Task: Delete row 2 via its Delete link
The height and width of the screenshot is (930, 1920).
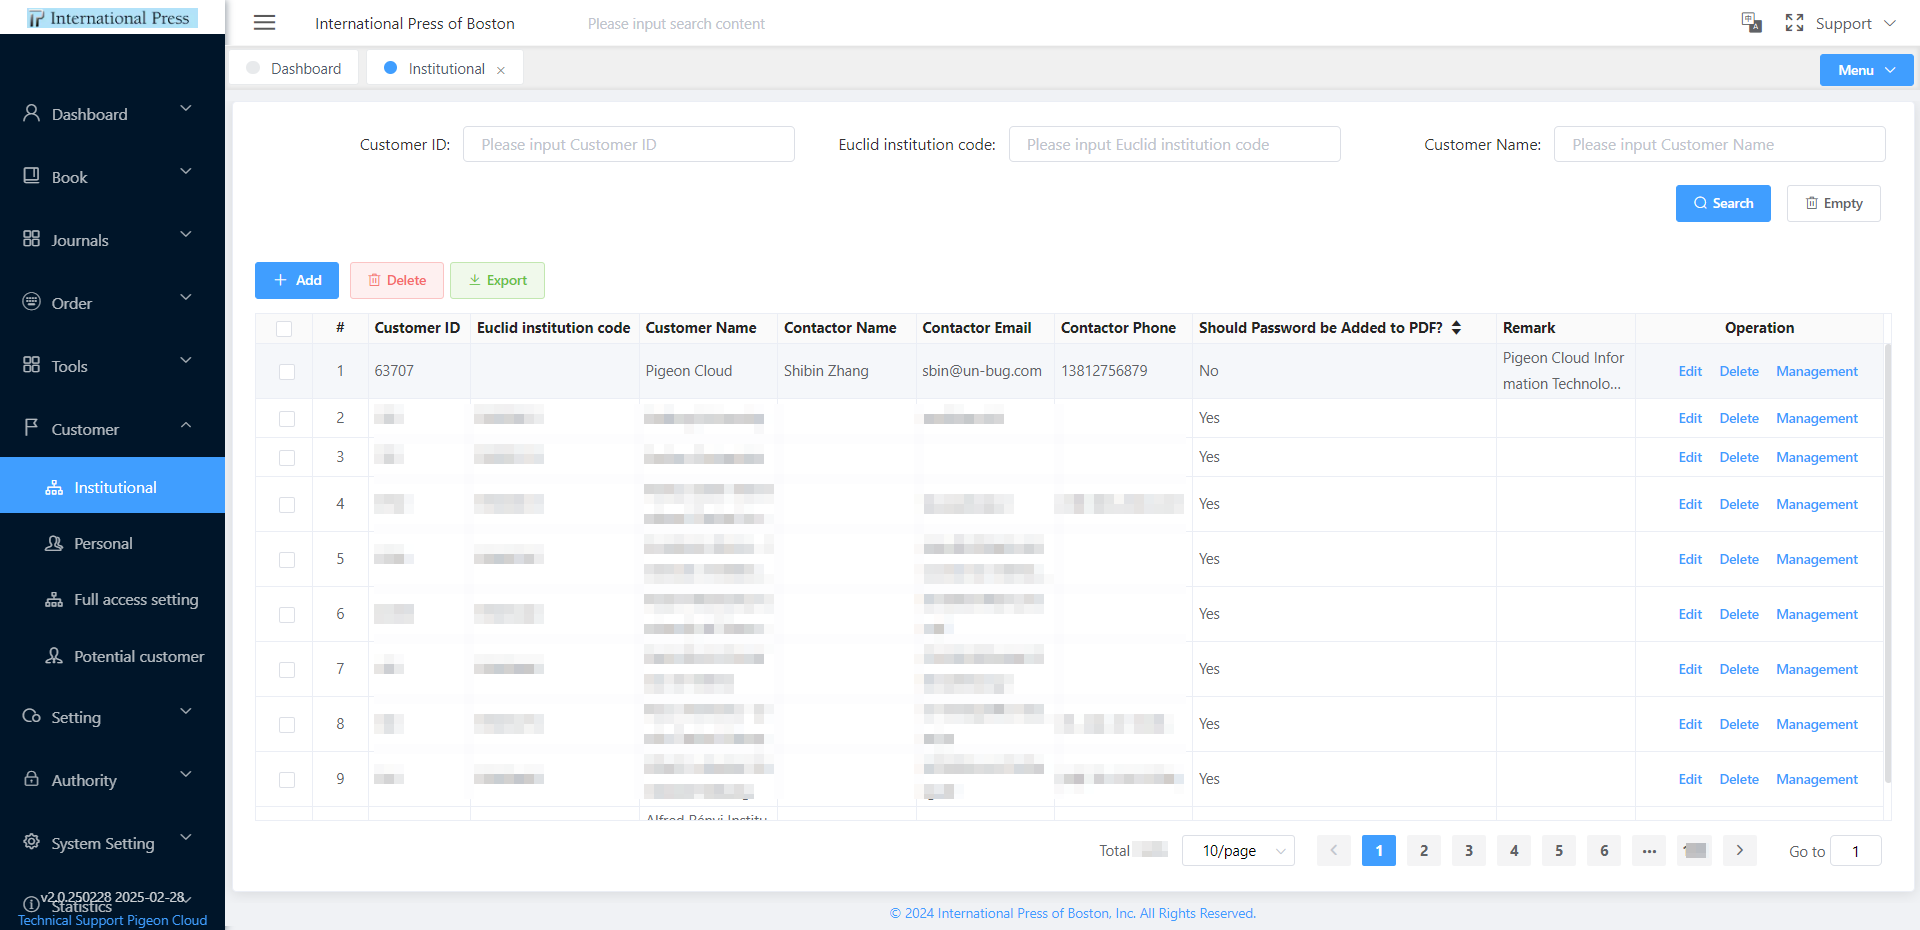Action: pos(1739,418)
